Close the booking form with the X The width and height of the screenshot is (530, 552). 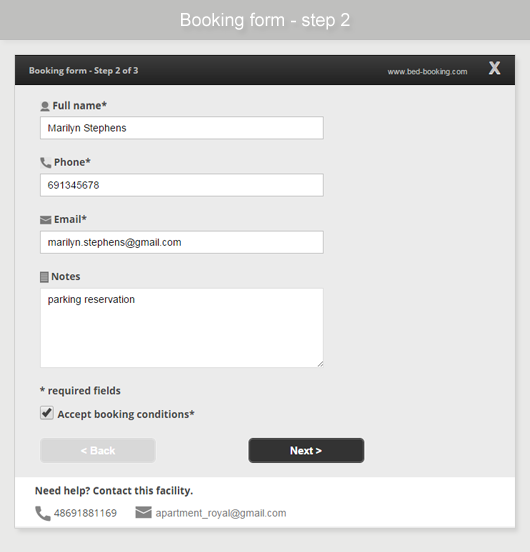click(x=494, y=68)
